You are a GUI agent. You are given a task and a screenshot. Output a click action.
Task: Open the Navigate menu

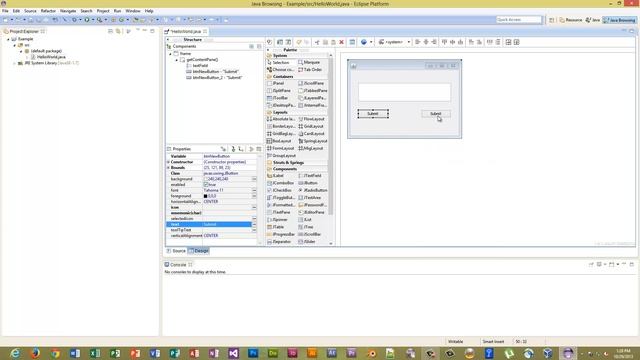tap(68, 11)
